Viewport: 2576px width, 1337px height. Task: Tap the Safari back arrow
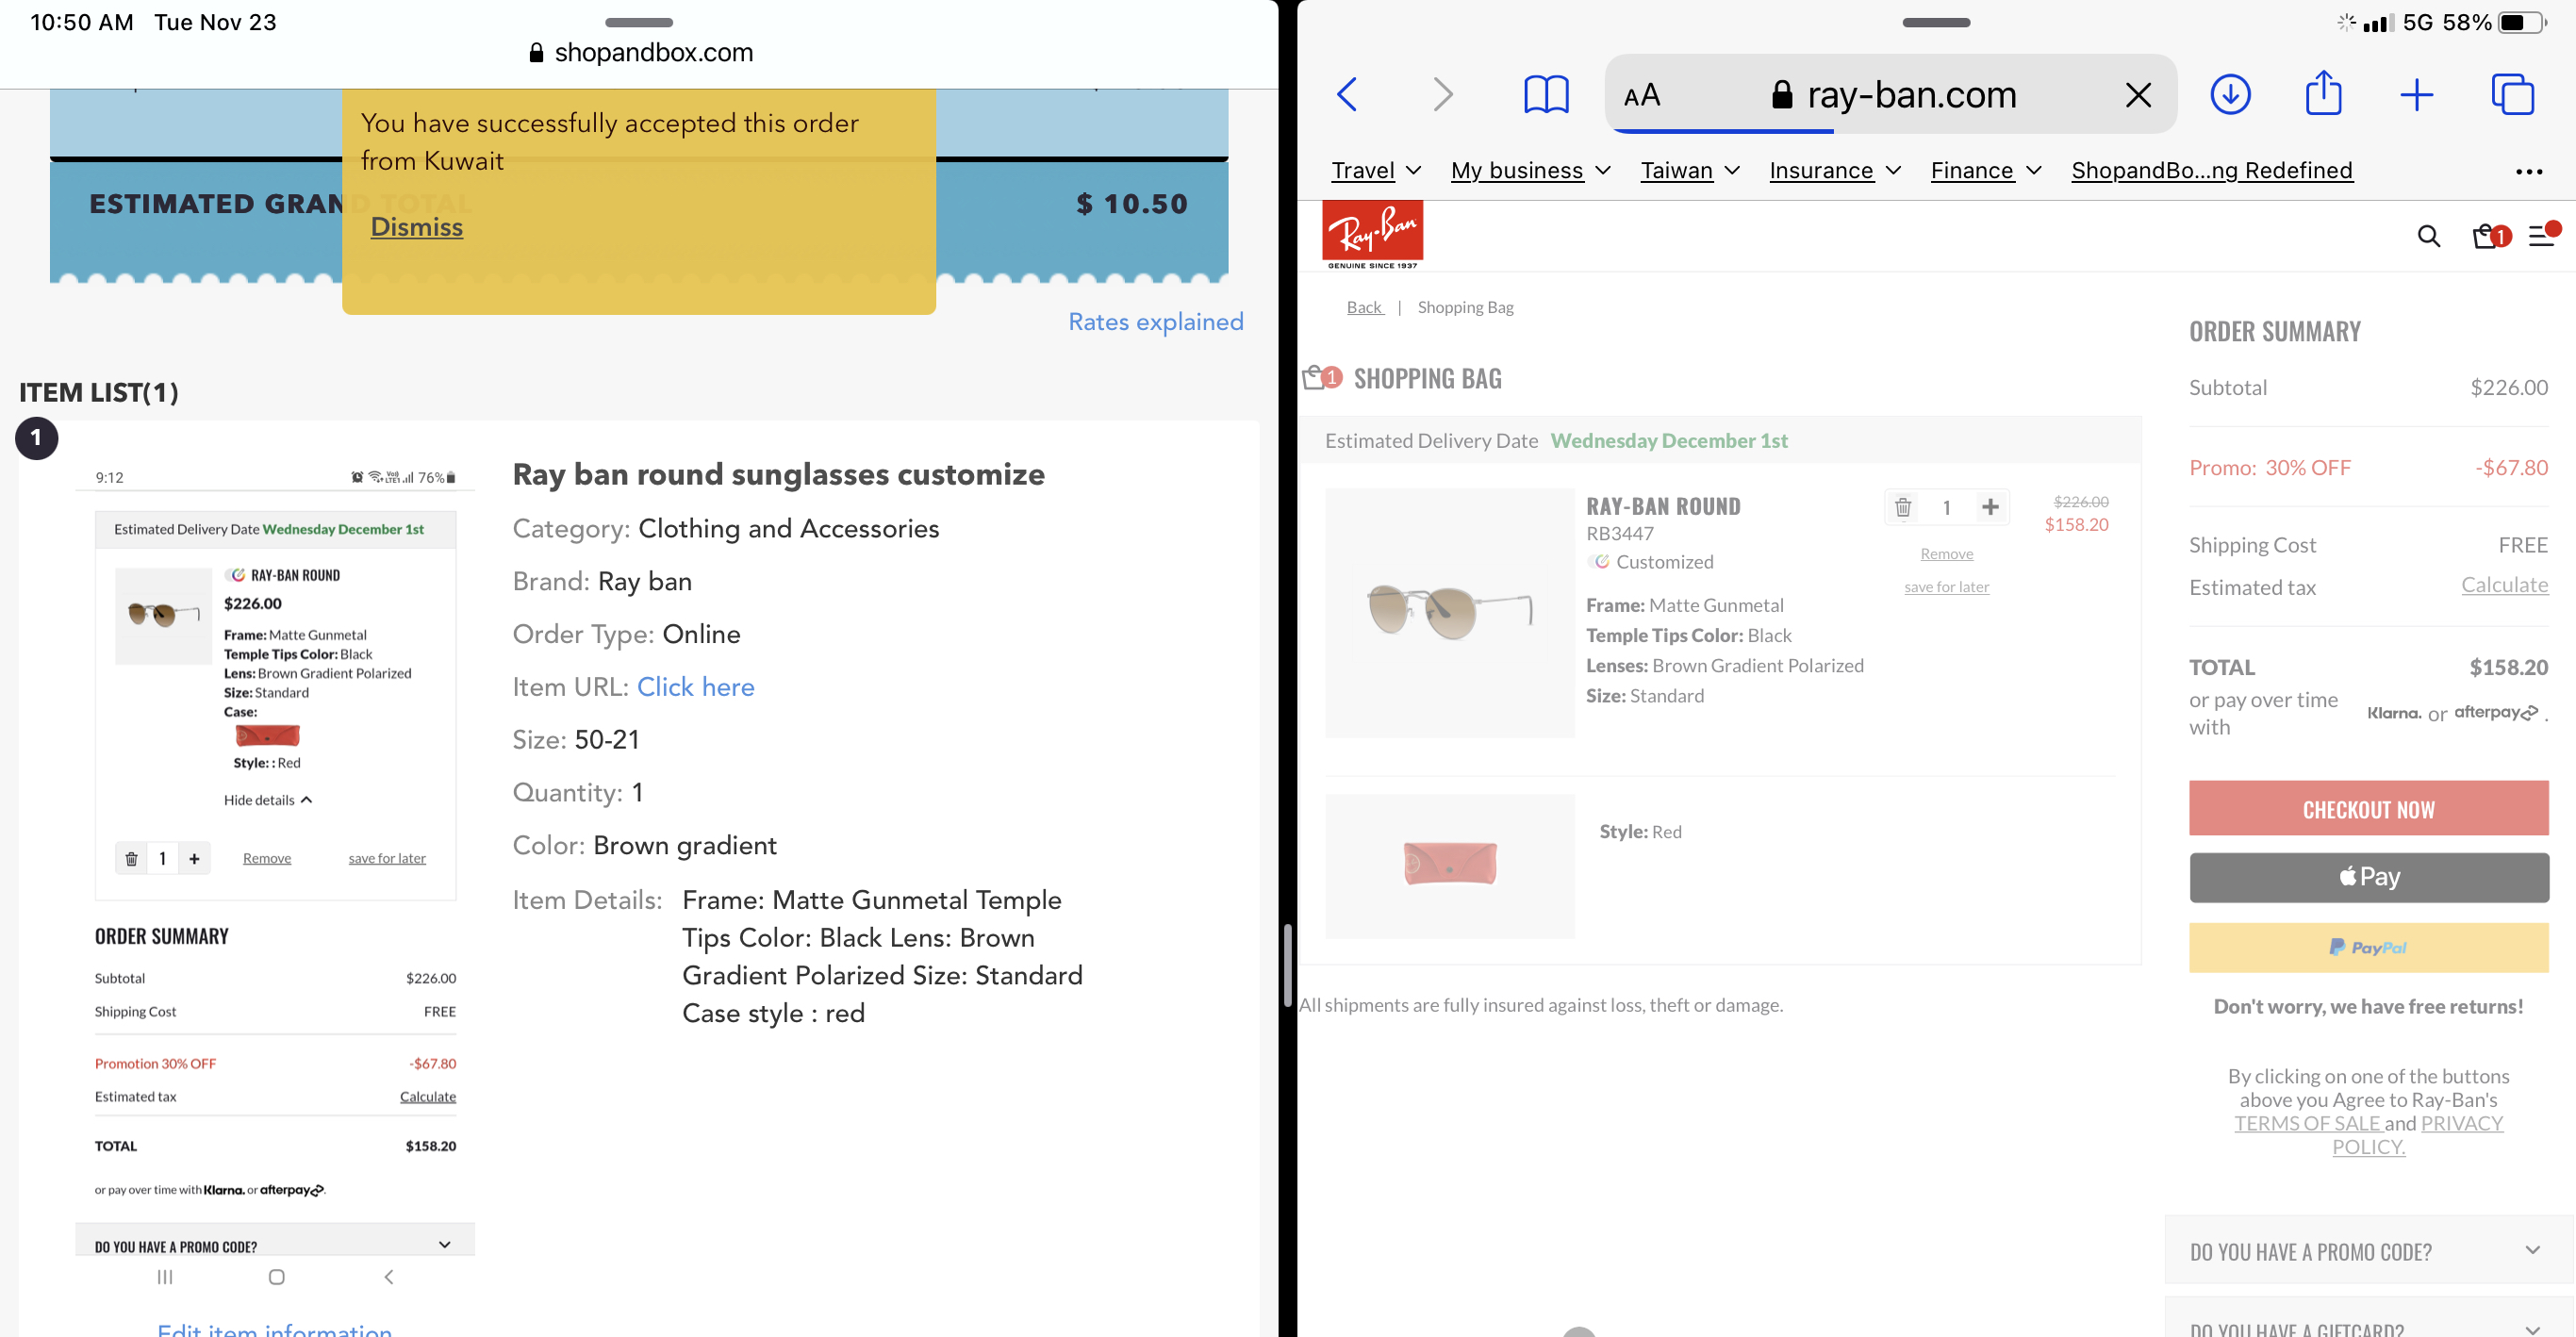click(x=1347, y=95)
